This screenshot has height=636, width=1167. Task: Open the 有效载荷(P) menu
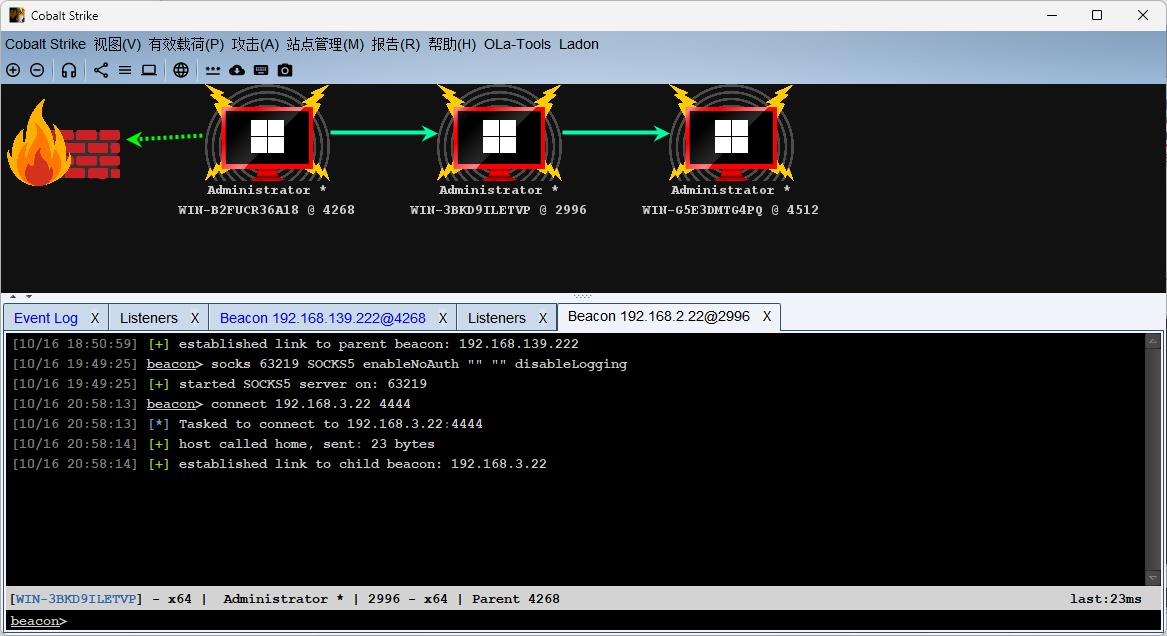click(x=186, y=44)
